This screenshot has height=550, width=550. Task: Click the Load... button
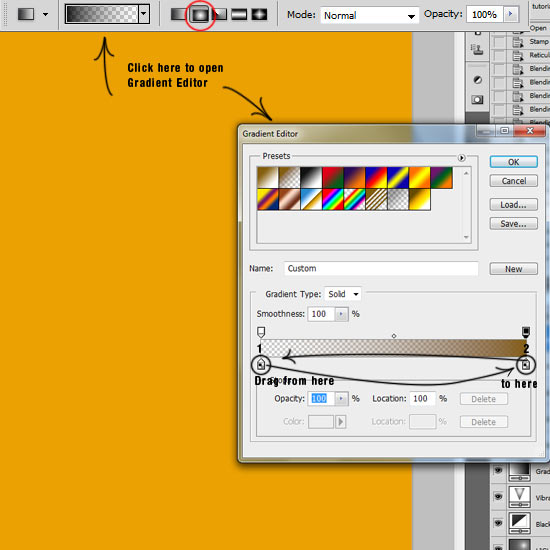point(513,205)
